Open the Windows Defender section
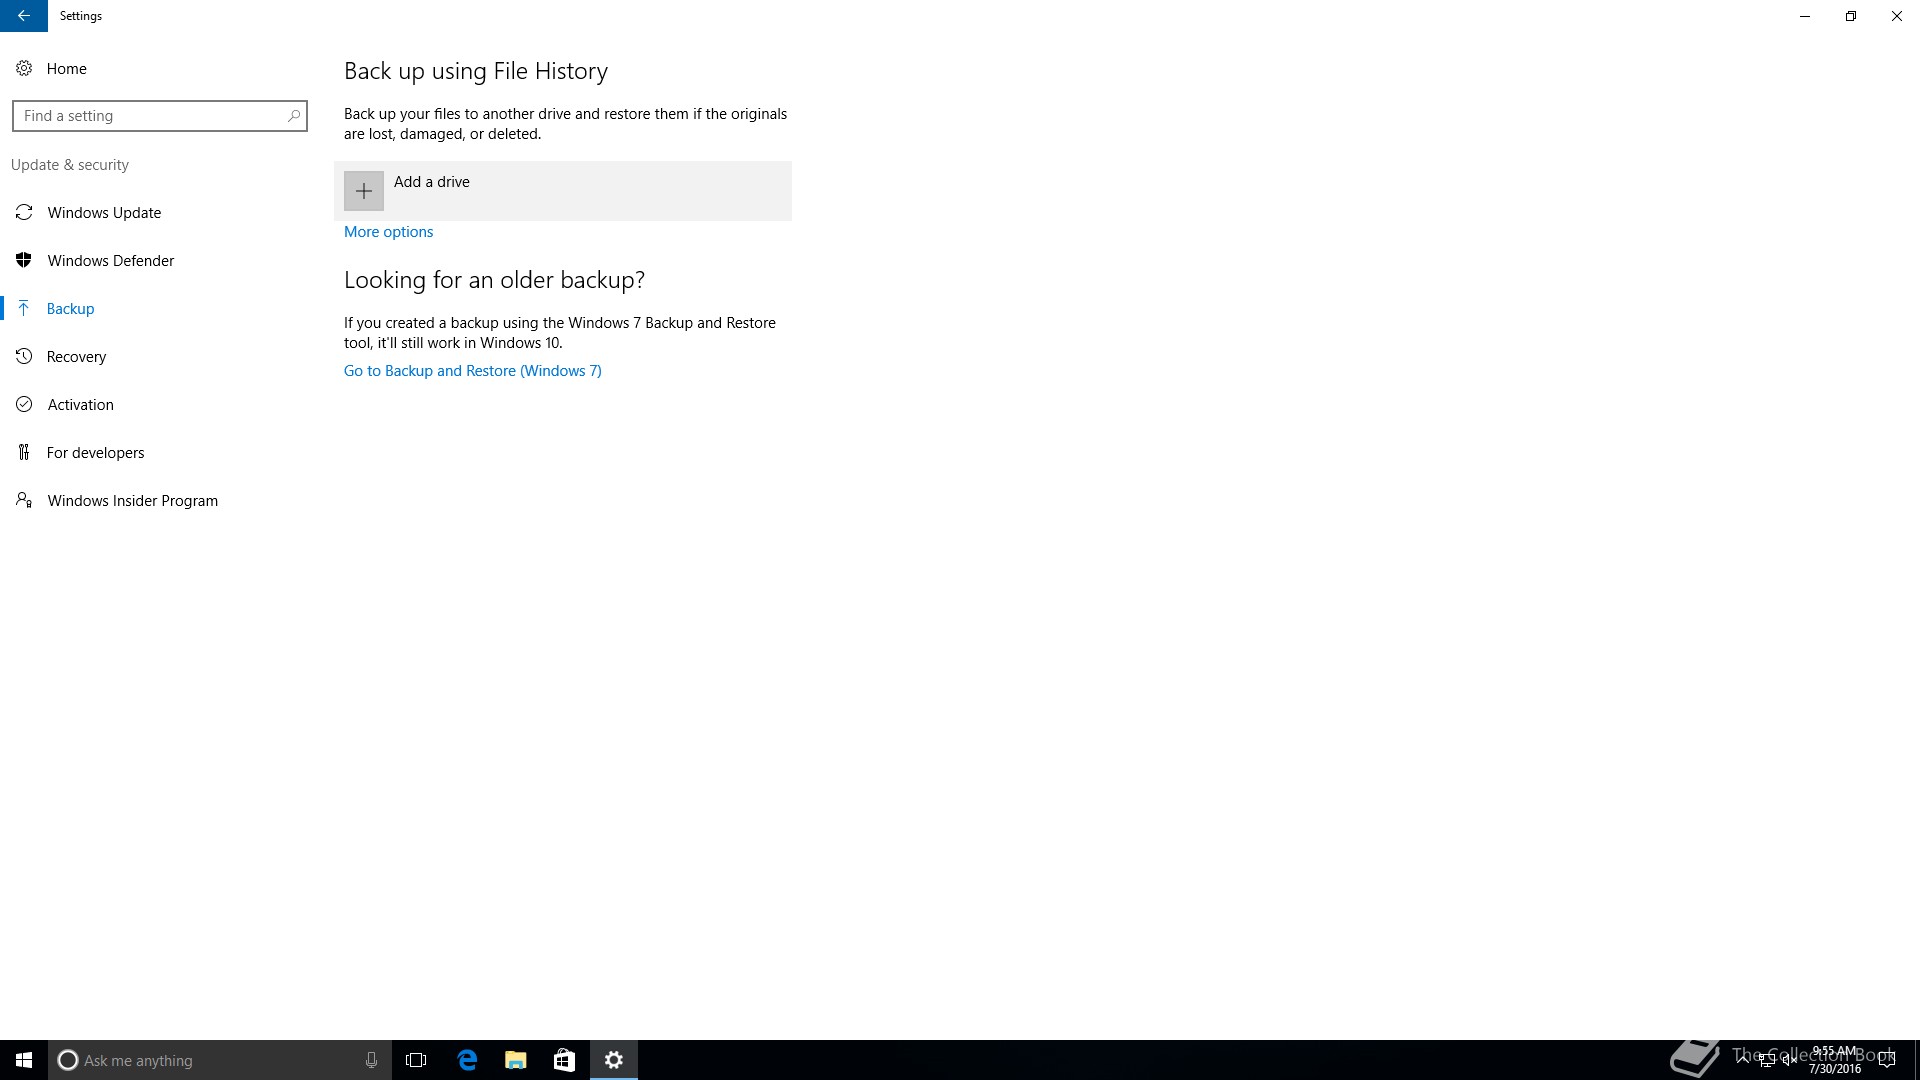Image resolution: width=1920 pixels, height=1080 pixels. point(160,261)
